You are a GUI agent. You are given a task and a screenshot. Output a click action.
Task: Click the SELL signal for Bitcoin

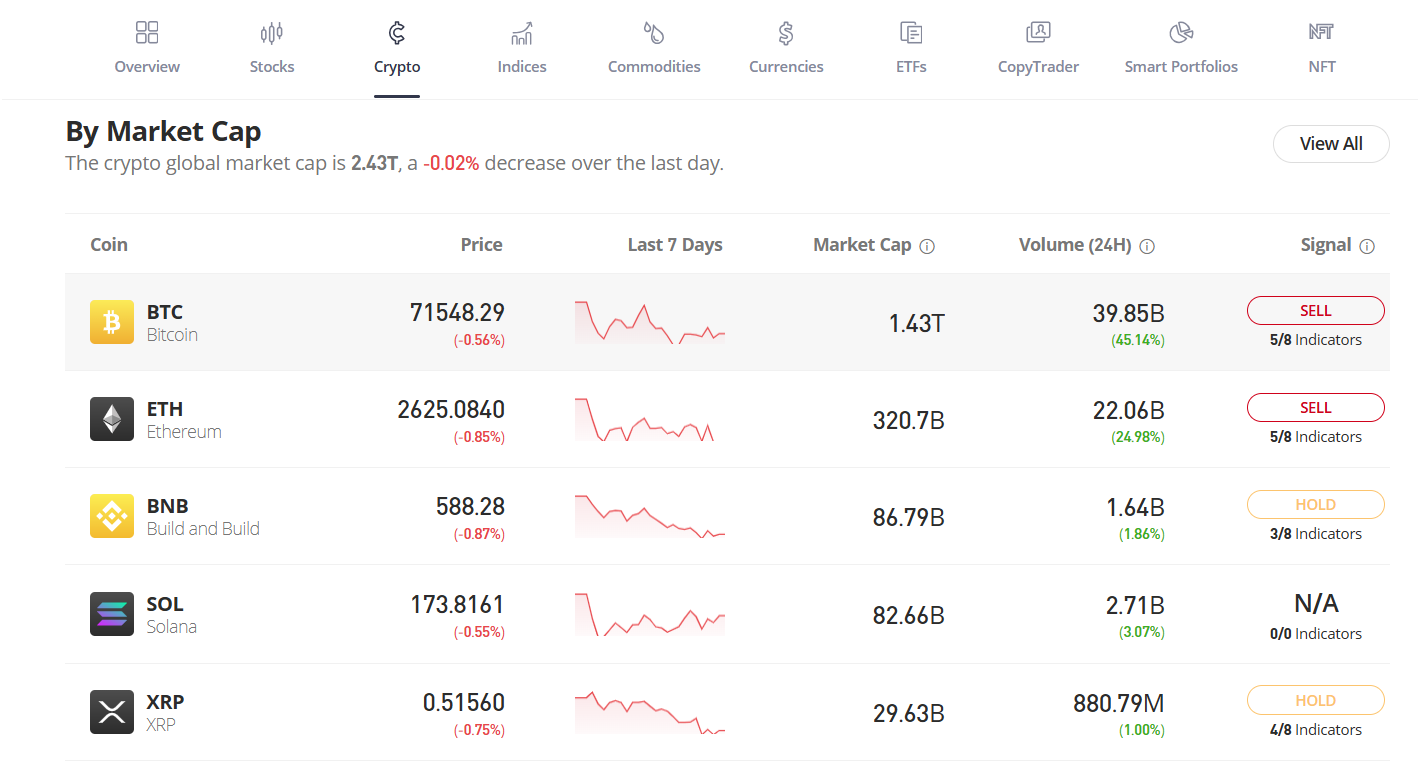tap(1316, 311)
